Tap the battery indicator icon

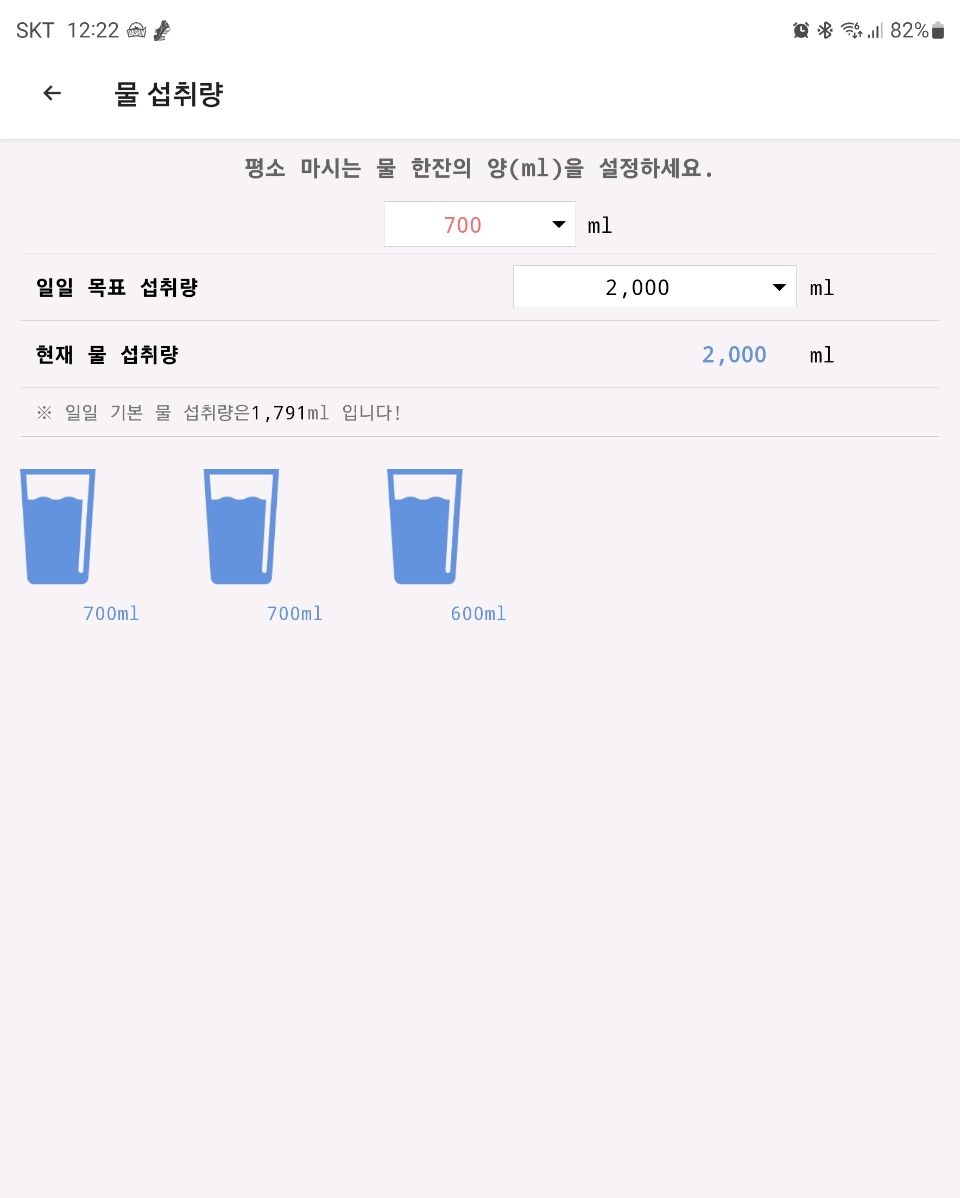[938, 31]
